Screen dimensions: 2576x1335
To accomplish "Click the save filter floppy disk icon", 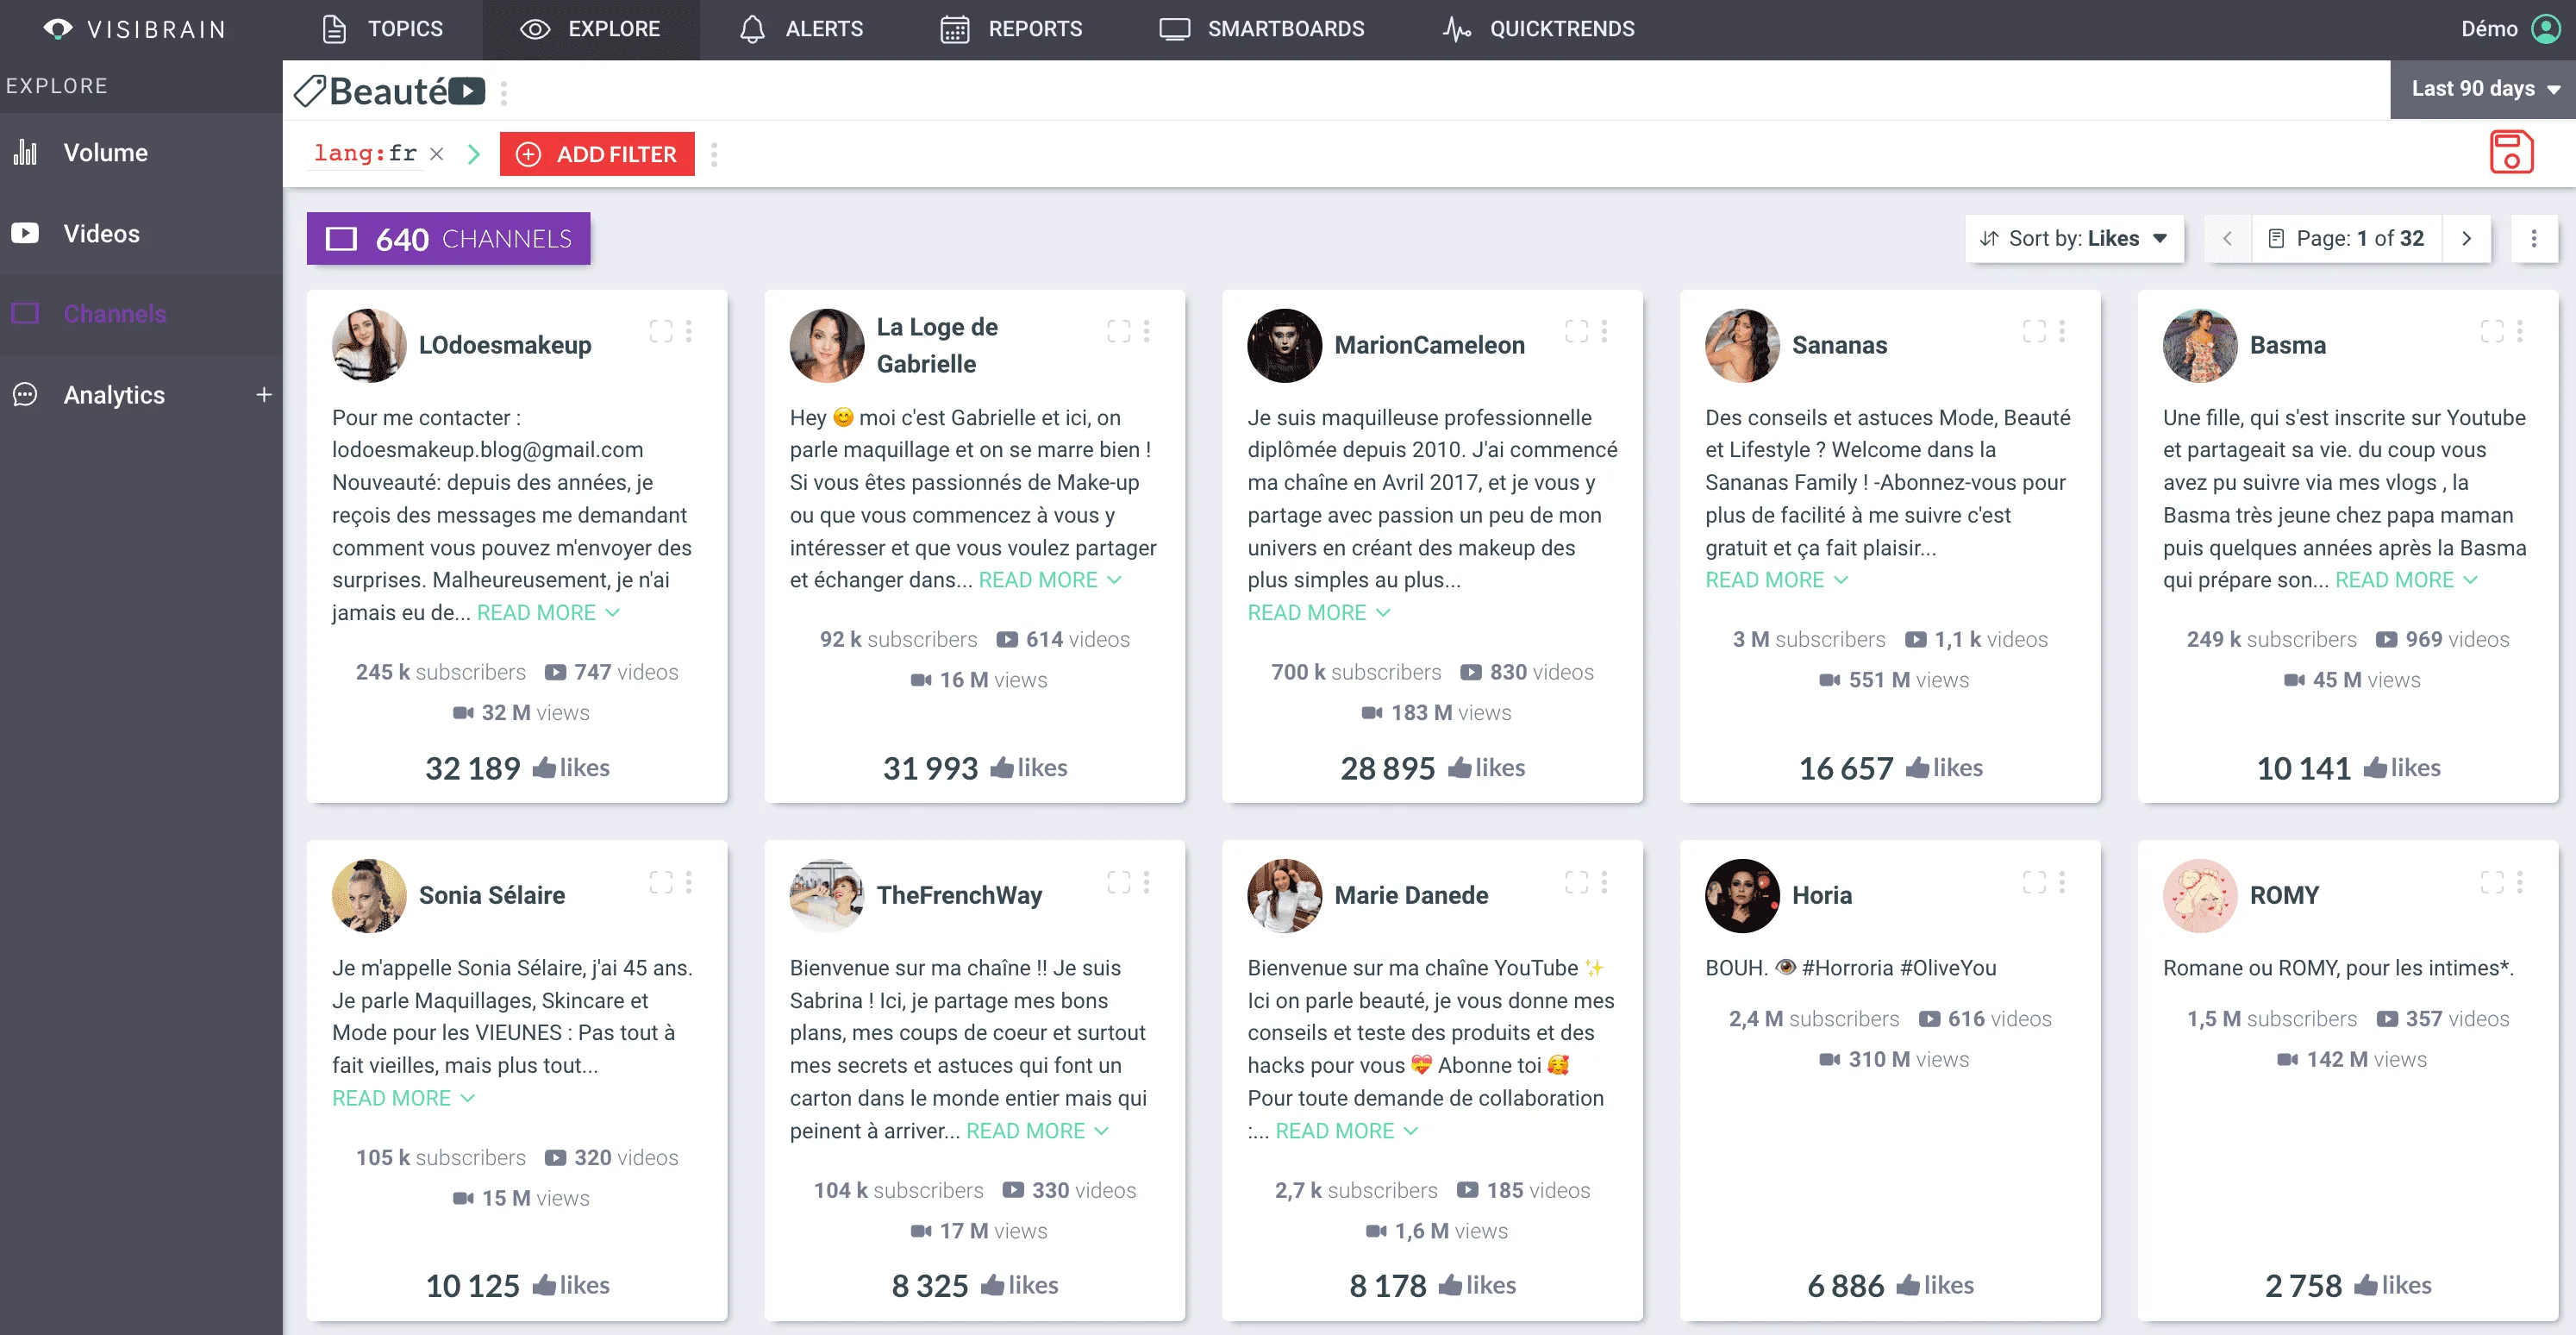I will (2511, 152).
